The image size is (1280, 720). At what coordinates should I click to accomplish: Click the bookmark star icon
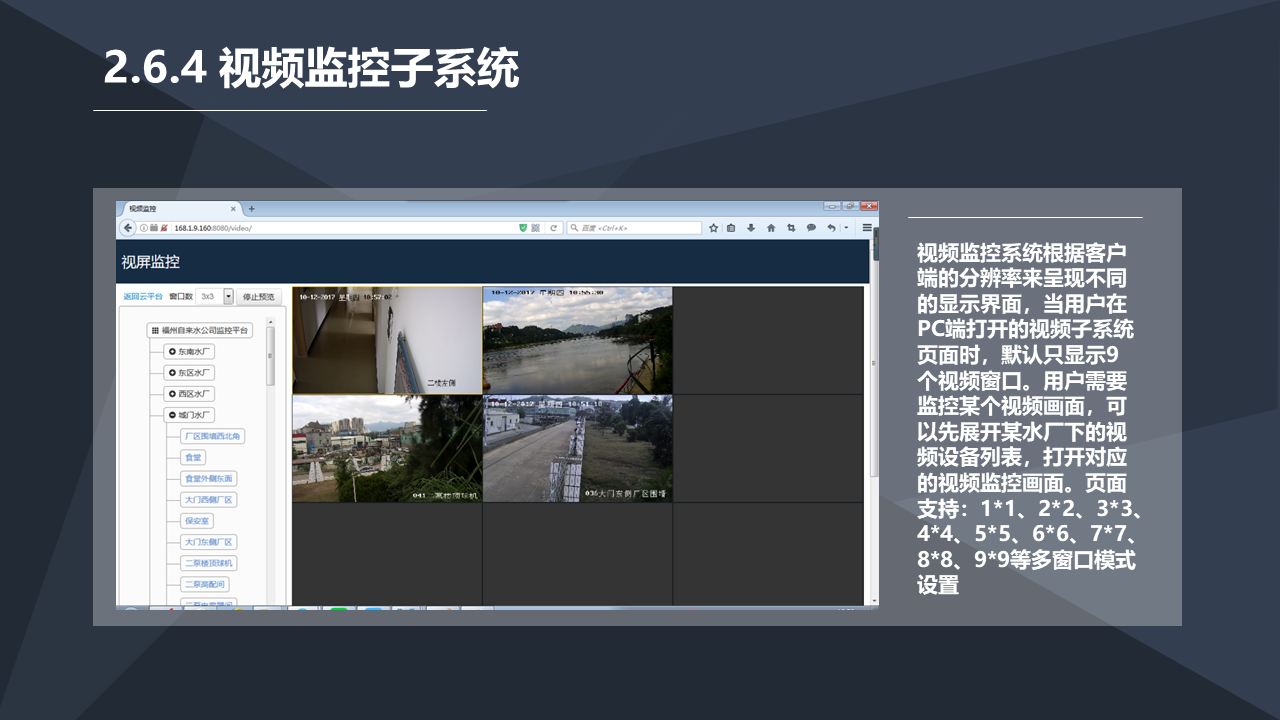[x=714, y=228]
